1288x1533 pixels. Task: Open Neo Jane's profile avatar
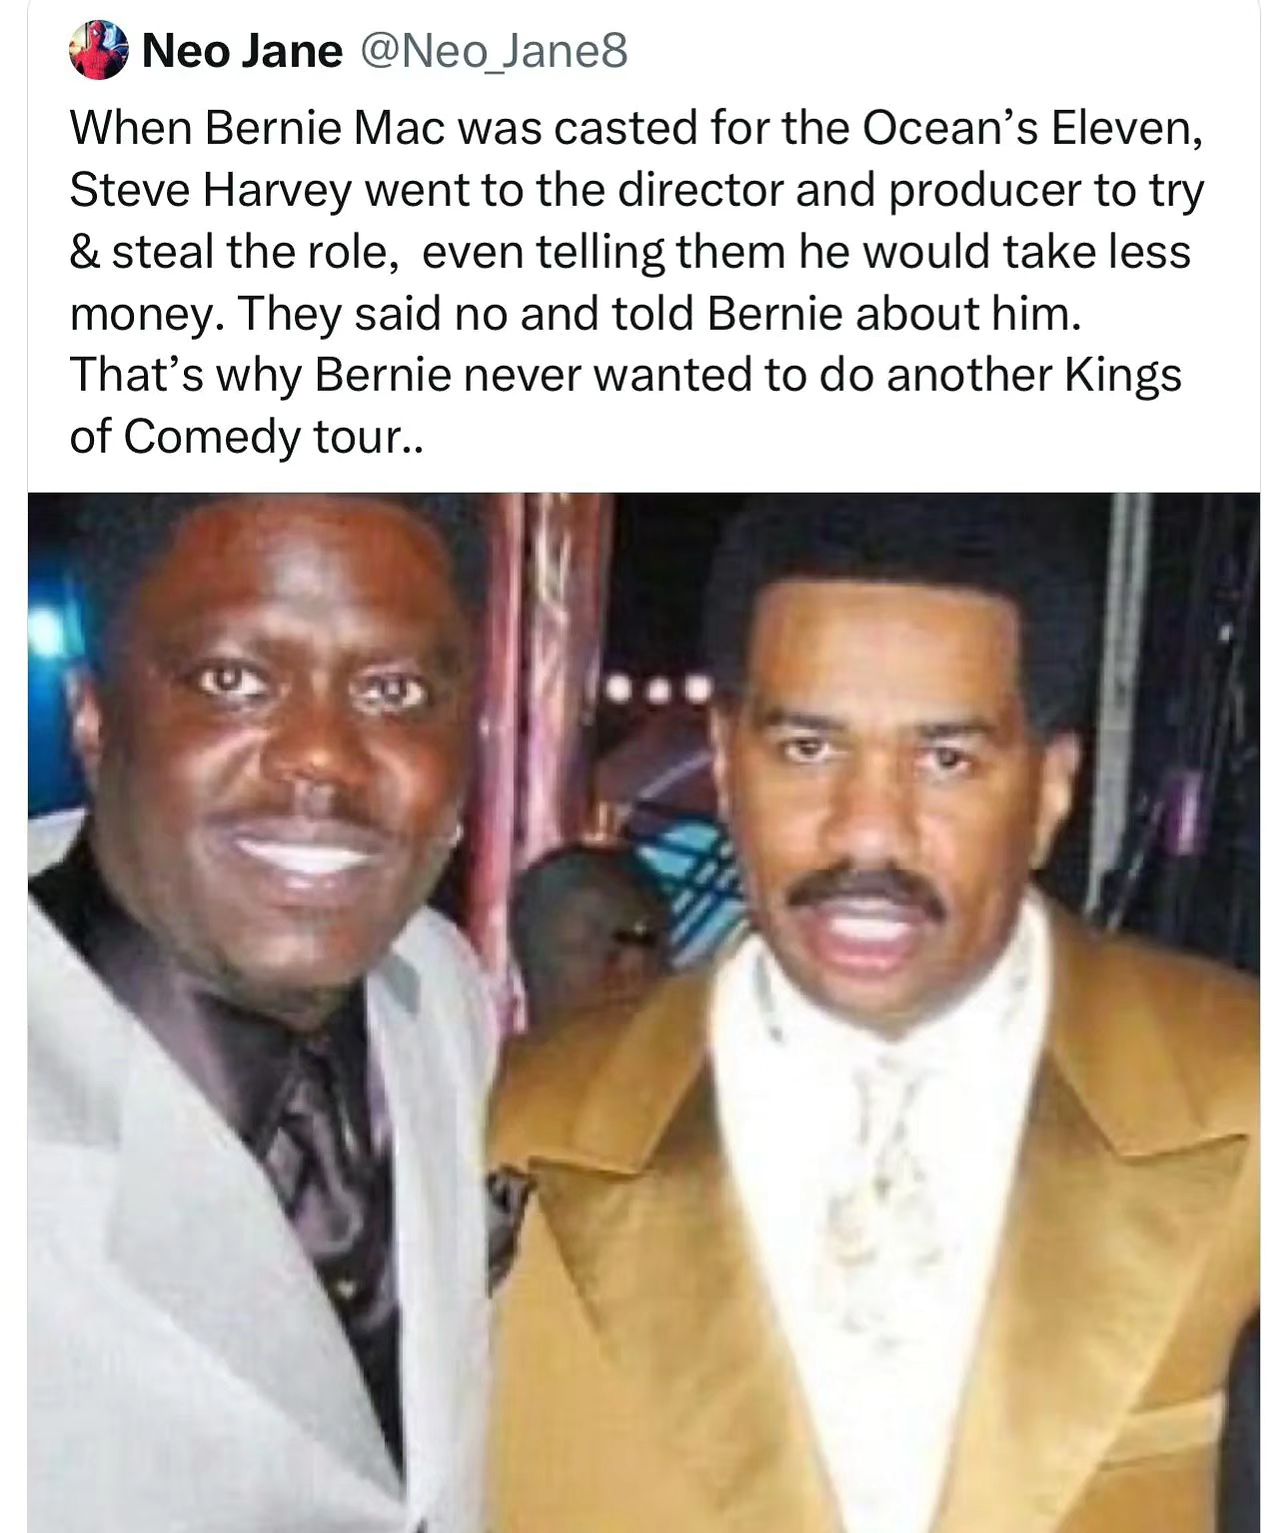[99, 50]
